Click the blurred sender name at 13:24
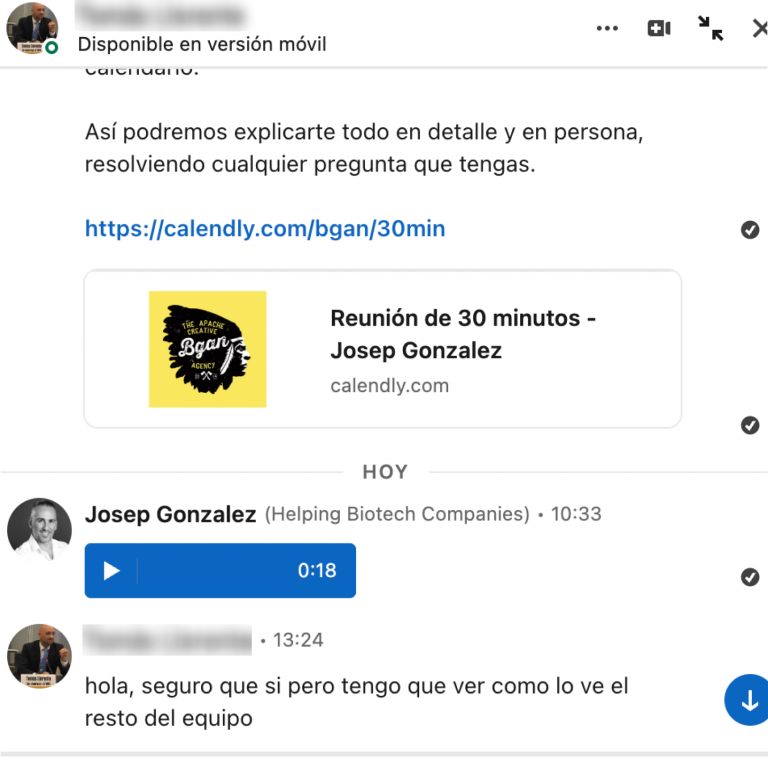This screenshot has height=768, width=768. point(167,640)
